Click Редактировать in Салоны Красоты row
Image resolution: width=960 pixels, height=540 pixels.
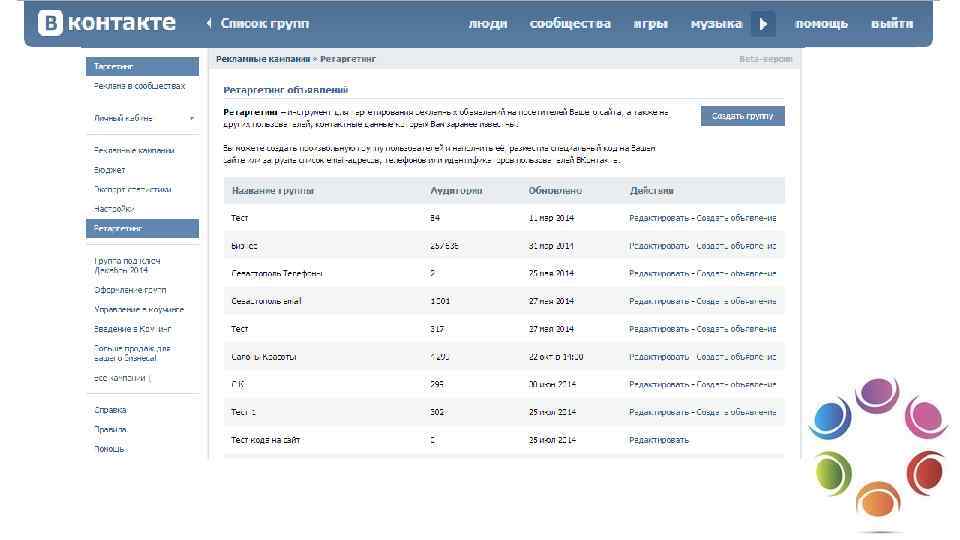click(x=659, y=356)
